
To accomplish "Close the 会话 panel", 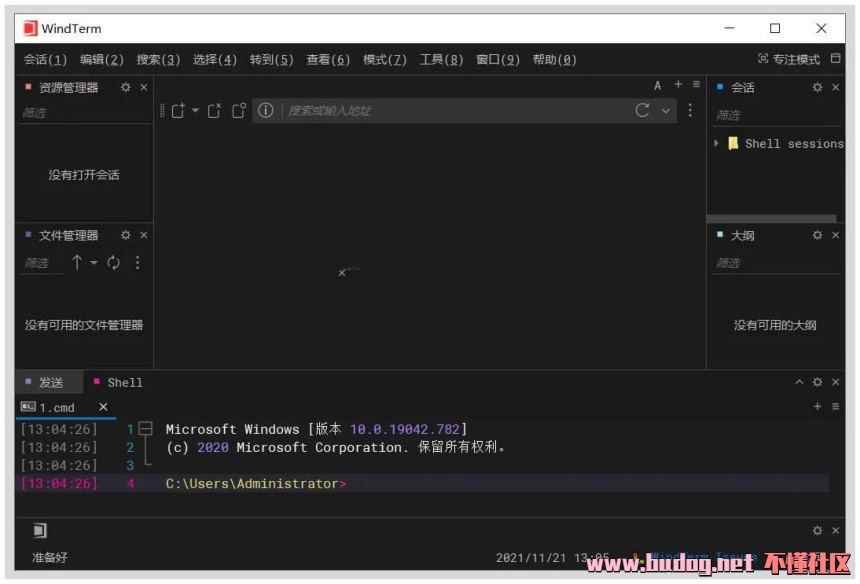I will click(835, 87).
